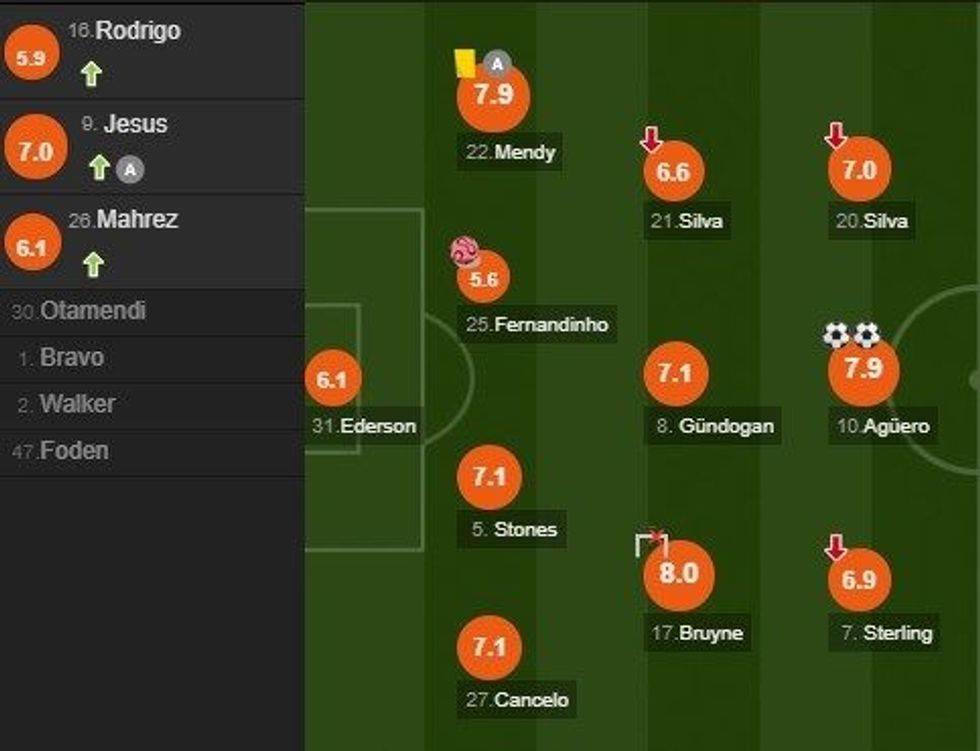Click Ederson's 6.1 rating badge
The height and width of the screenshot is (751, 980).
[x=331, y=380]
